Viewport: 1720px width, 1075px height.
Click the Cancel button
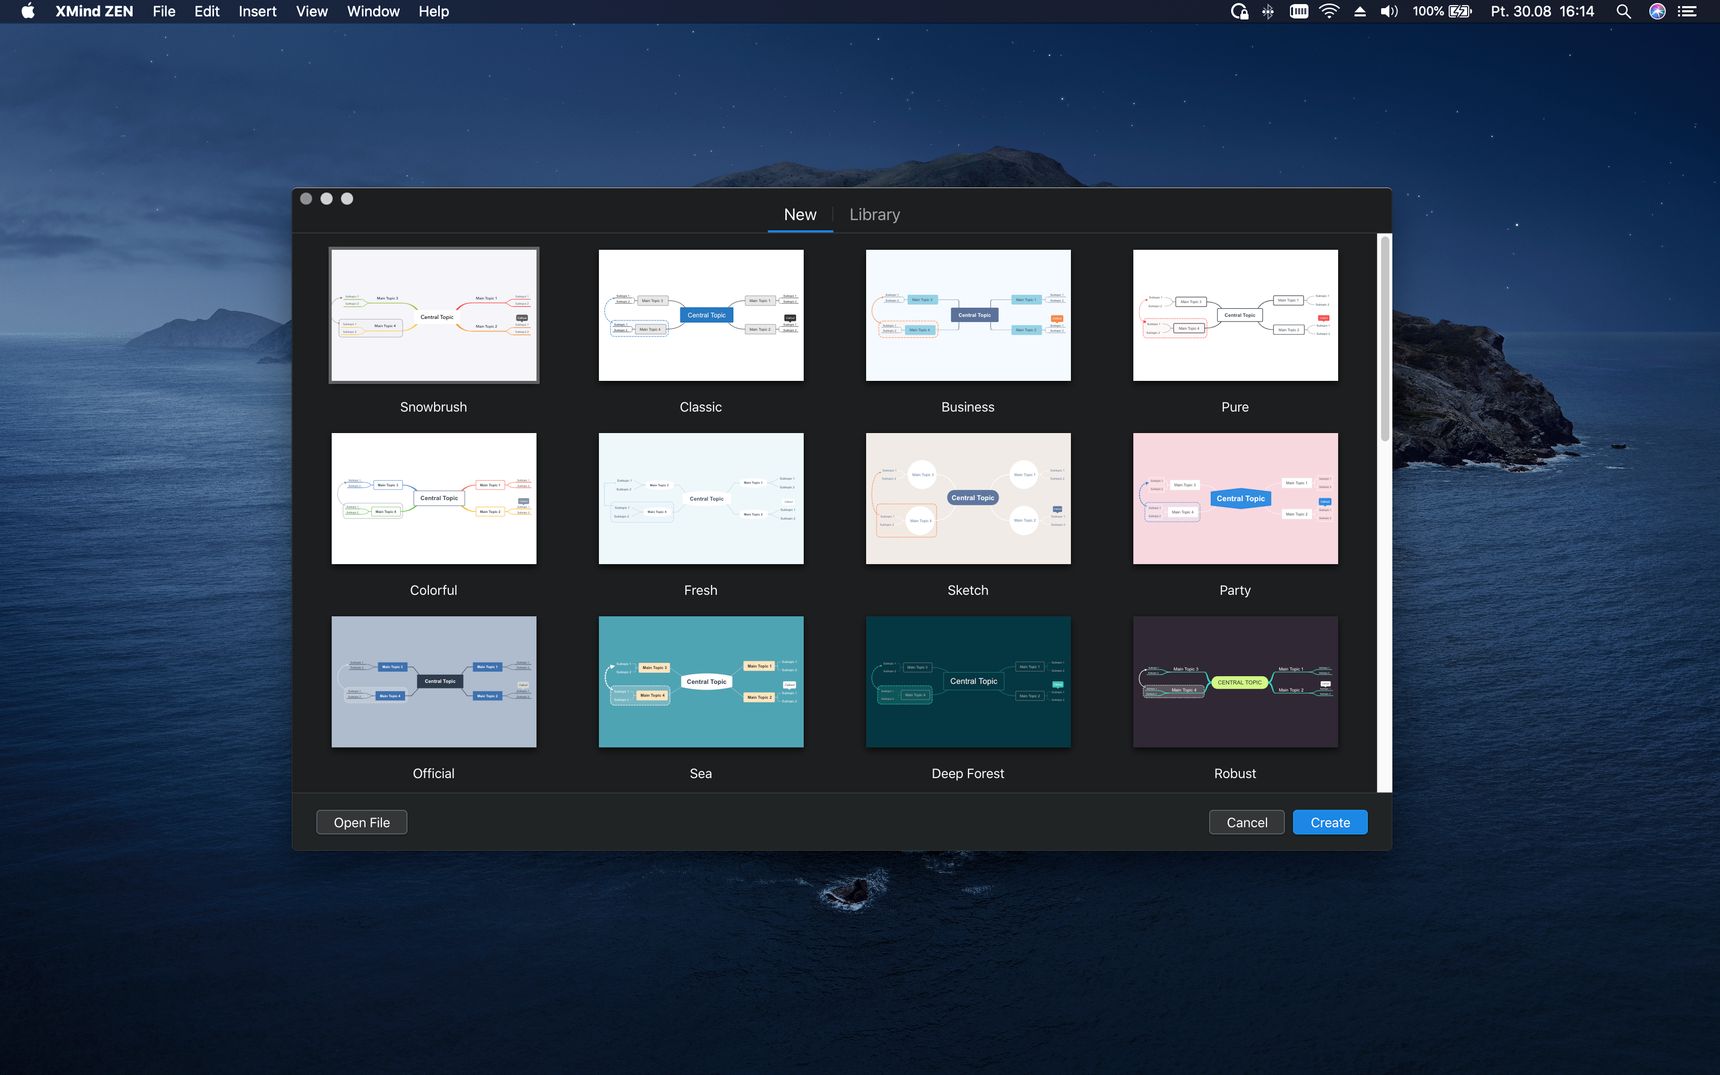pyautogui.click(x=1247, y=822)
